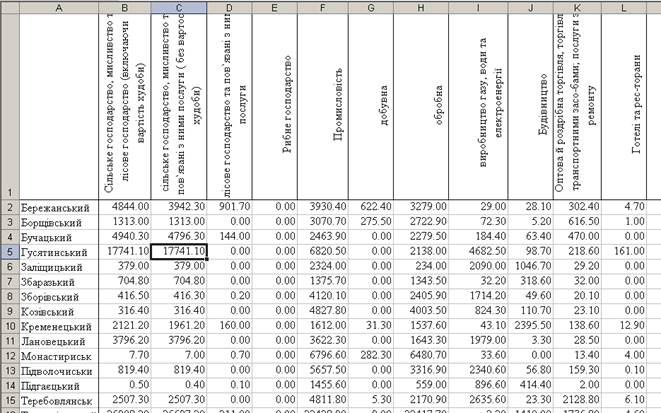Screen dimensions: 661x413
Task: Click the Лановецький cell
Action: tap(59, 341)
